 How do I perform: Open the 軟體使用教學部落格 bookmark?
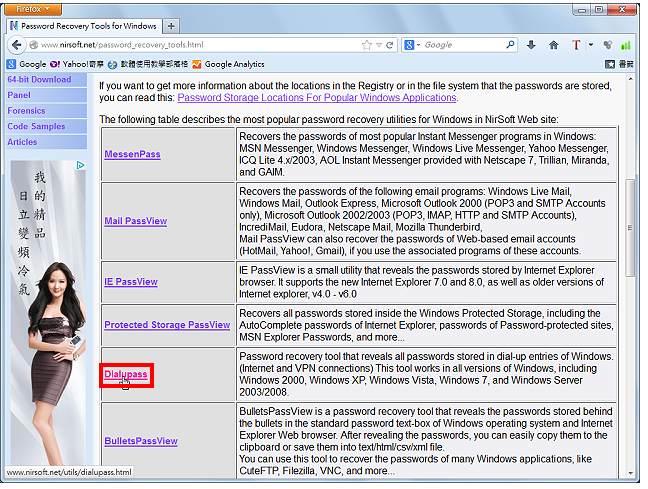point(148,64)
